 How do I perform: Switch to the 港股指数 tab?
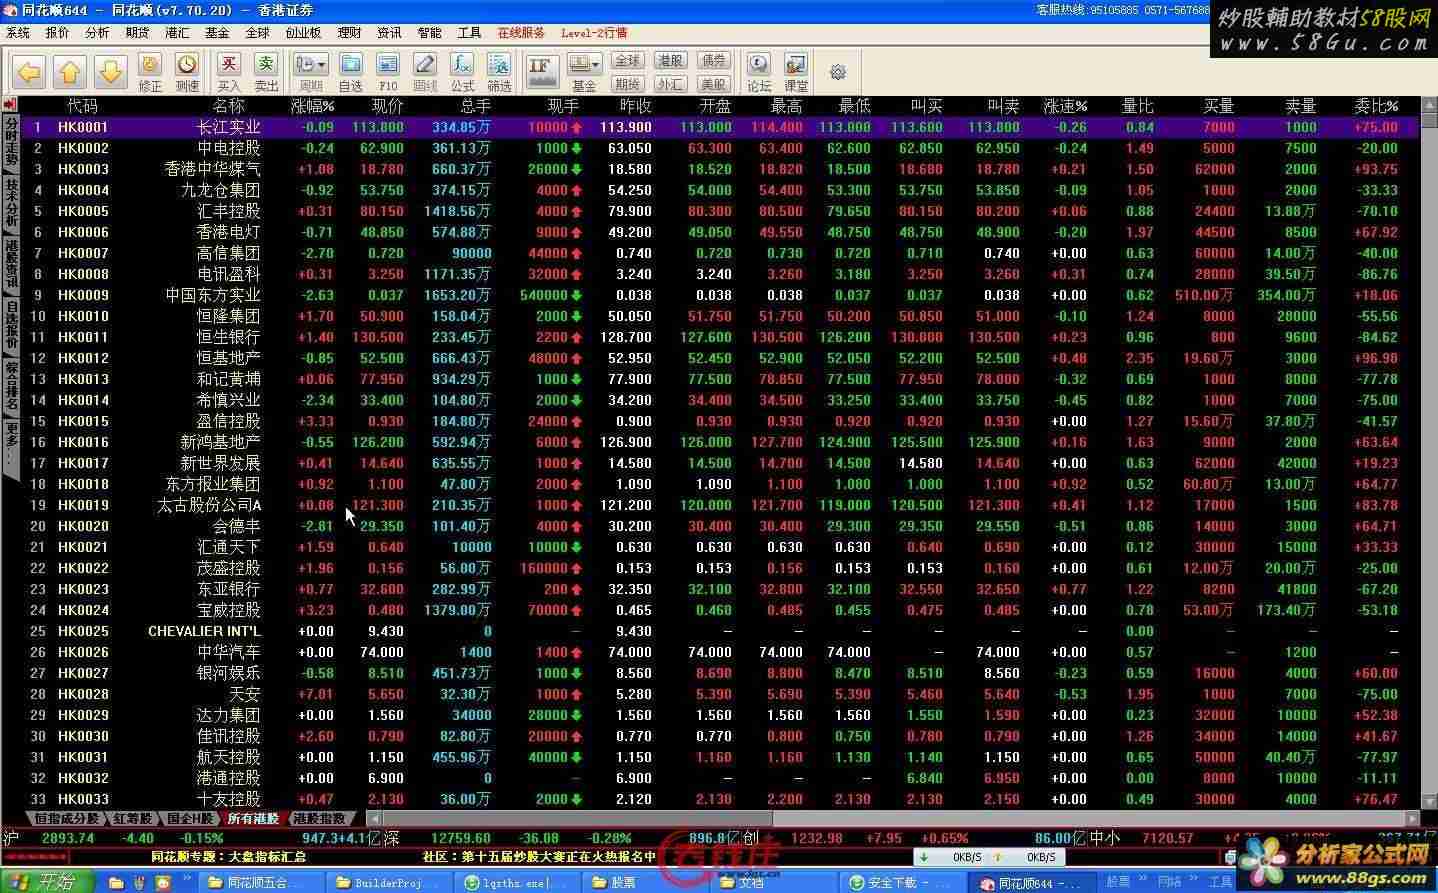point(318,818)
